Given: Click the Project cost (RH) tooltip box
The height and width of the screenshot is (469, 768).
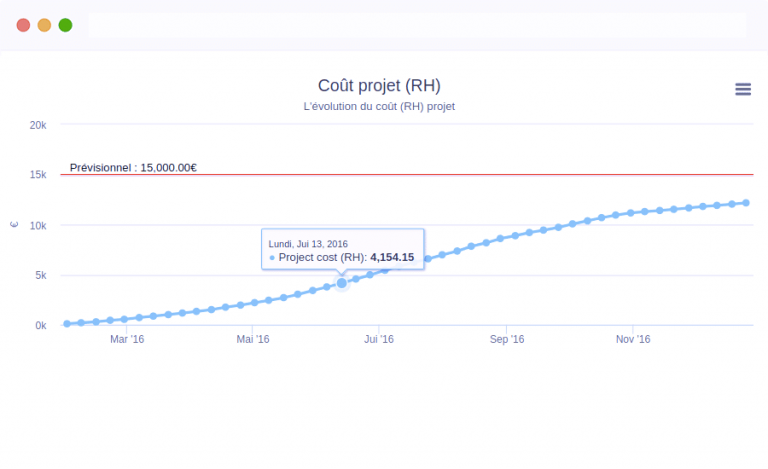Looking at the screenshot, I should tap(342, 250).
